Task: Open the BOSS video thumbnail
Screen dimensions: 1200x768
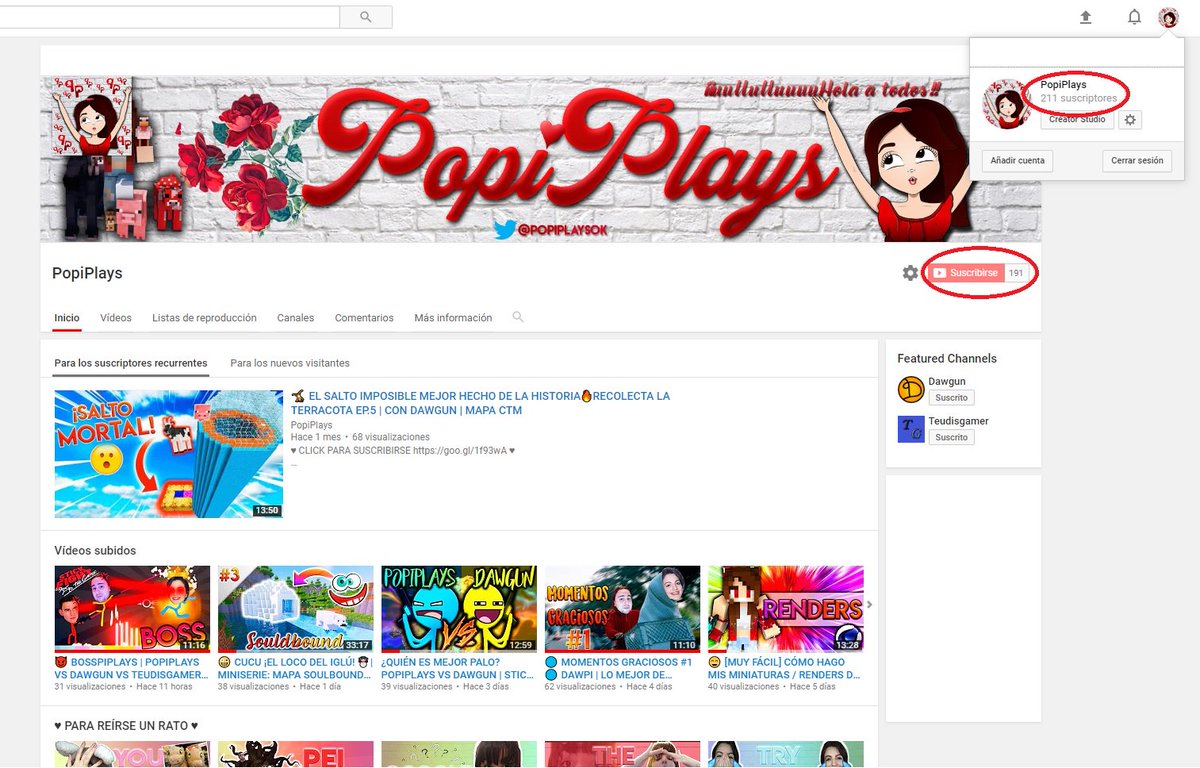Action: pos(132,609)
